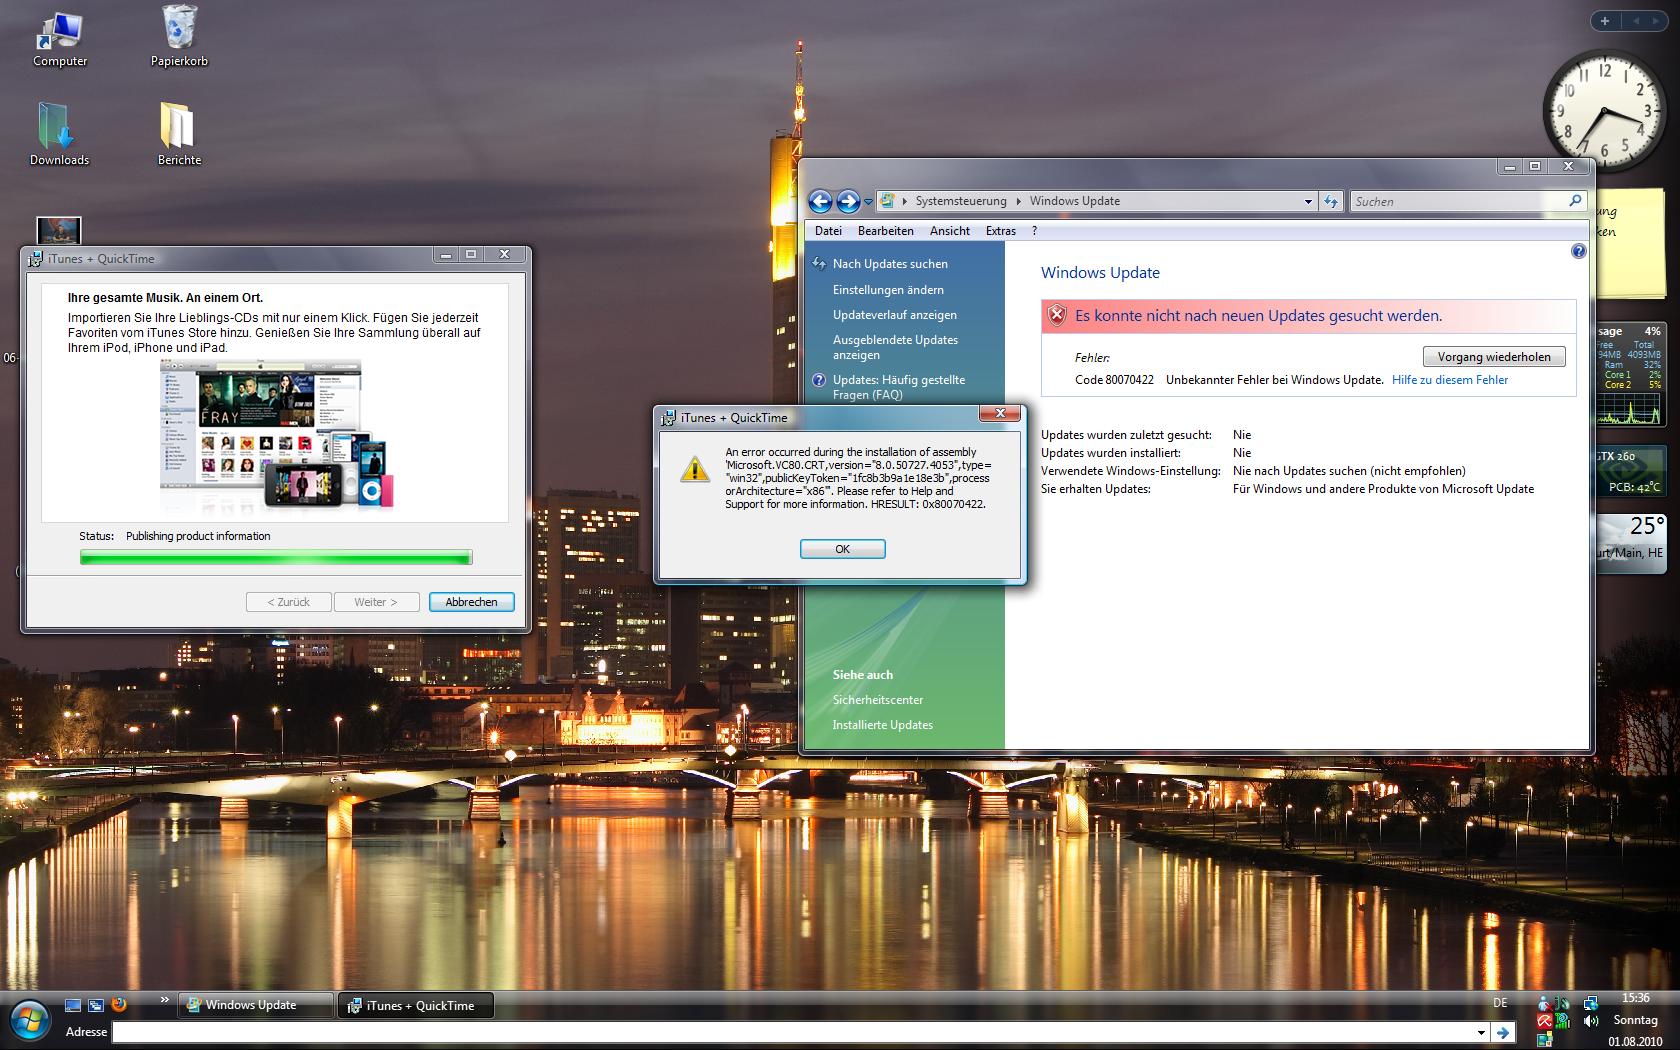Viewport: 1680px width, 1050px height.
Task: Open the Computer desktop icon
Action: 60,38
